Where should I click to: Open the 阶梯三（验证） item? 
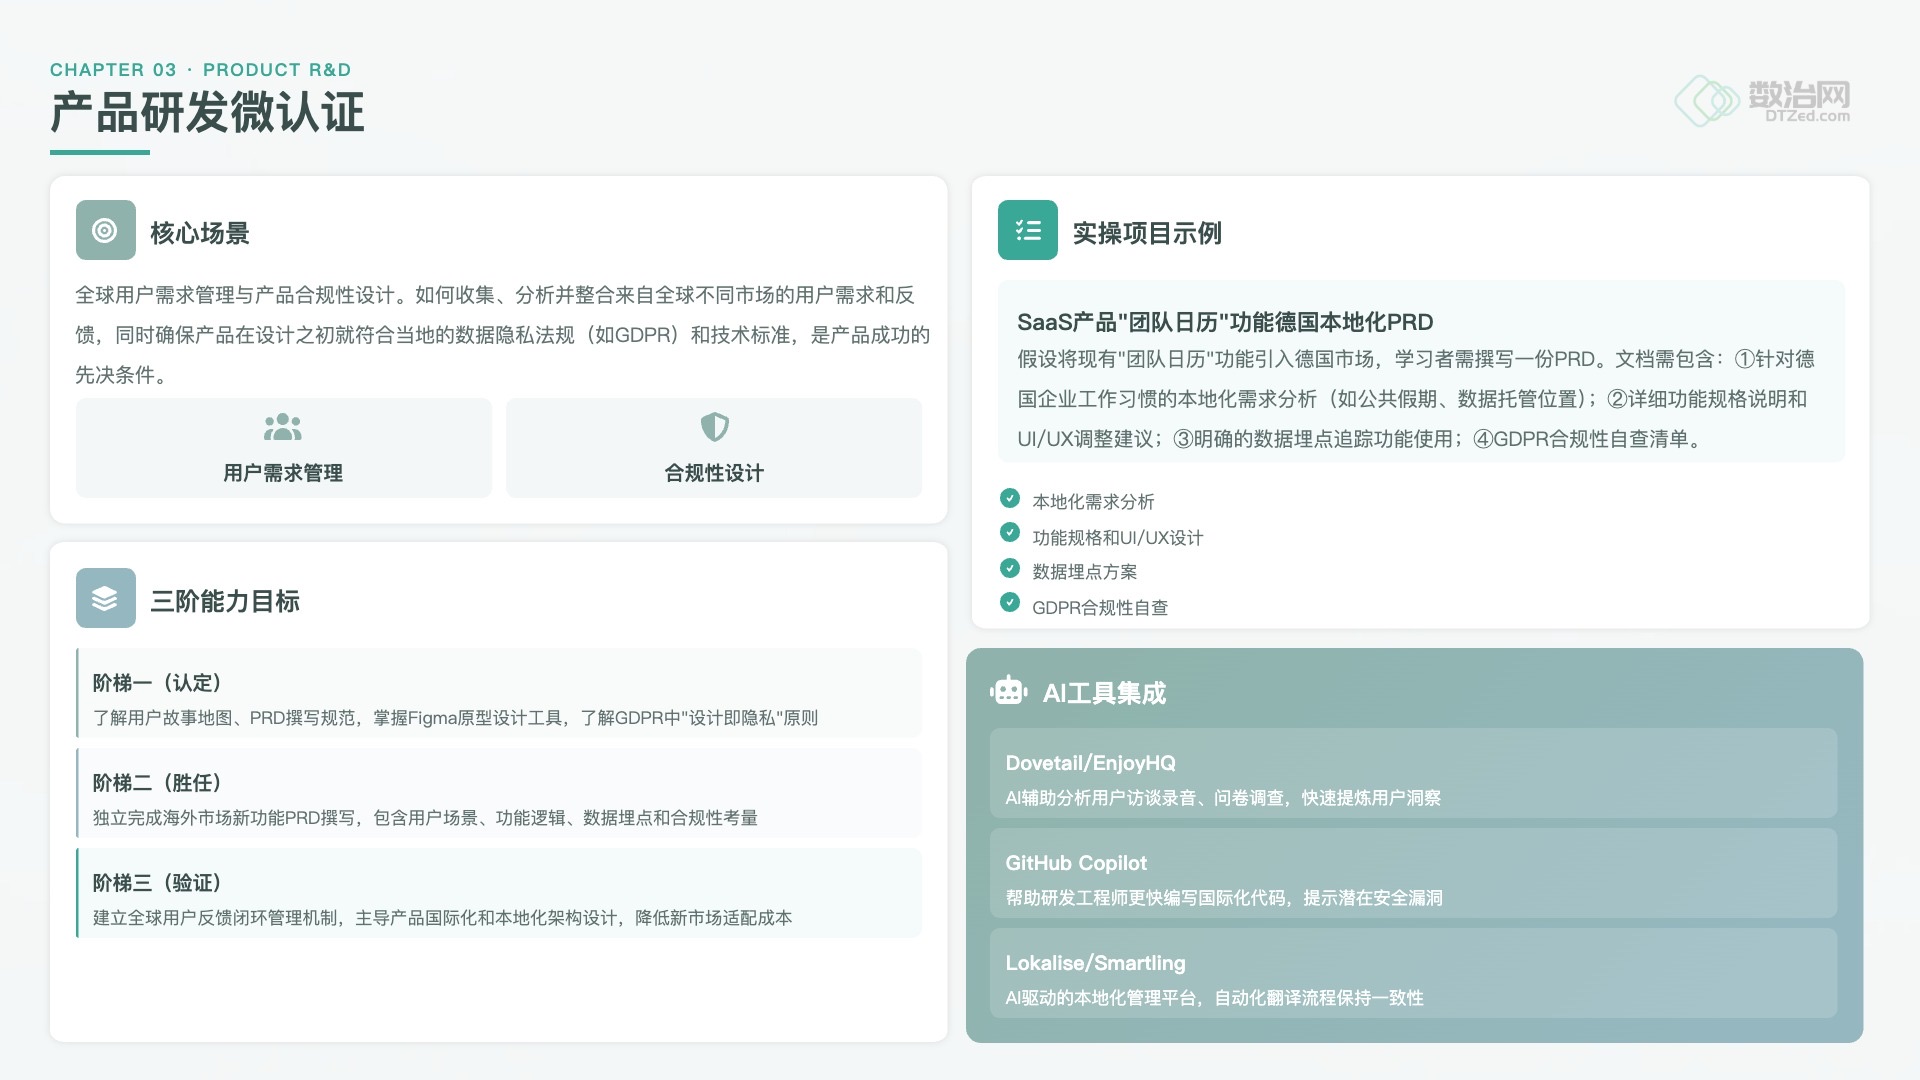[498, 893]
